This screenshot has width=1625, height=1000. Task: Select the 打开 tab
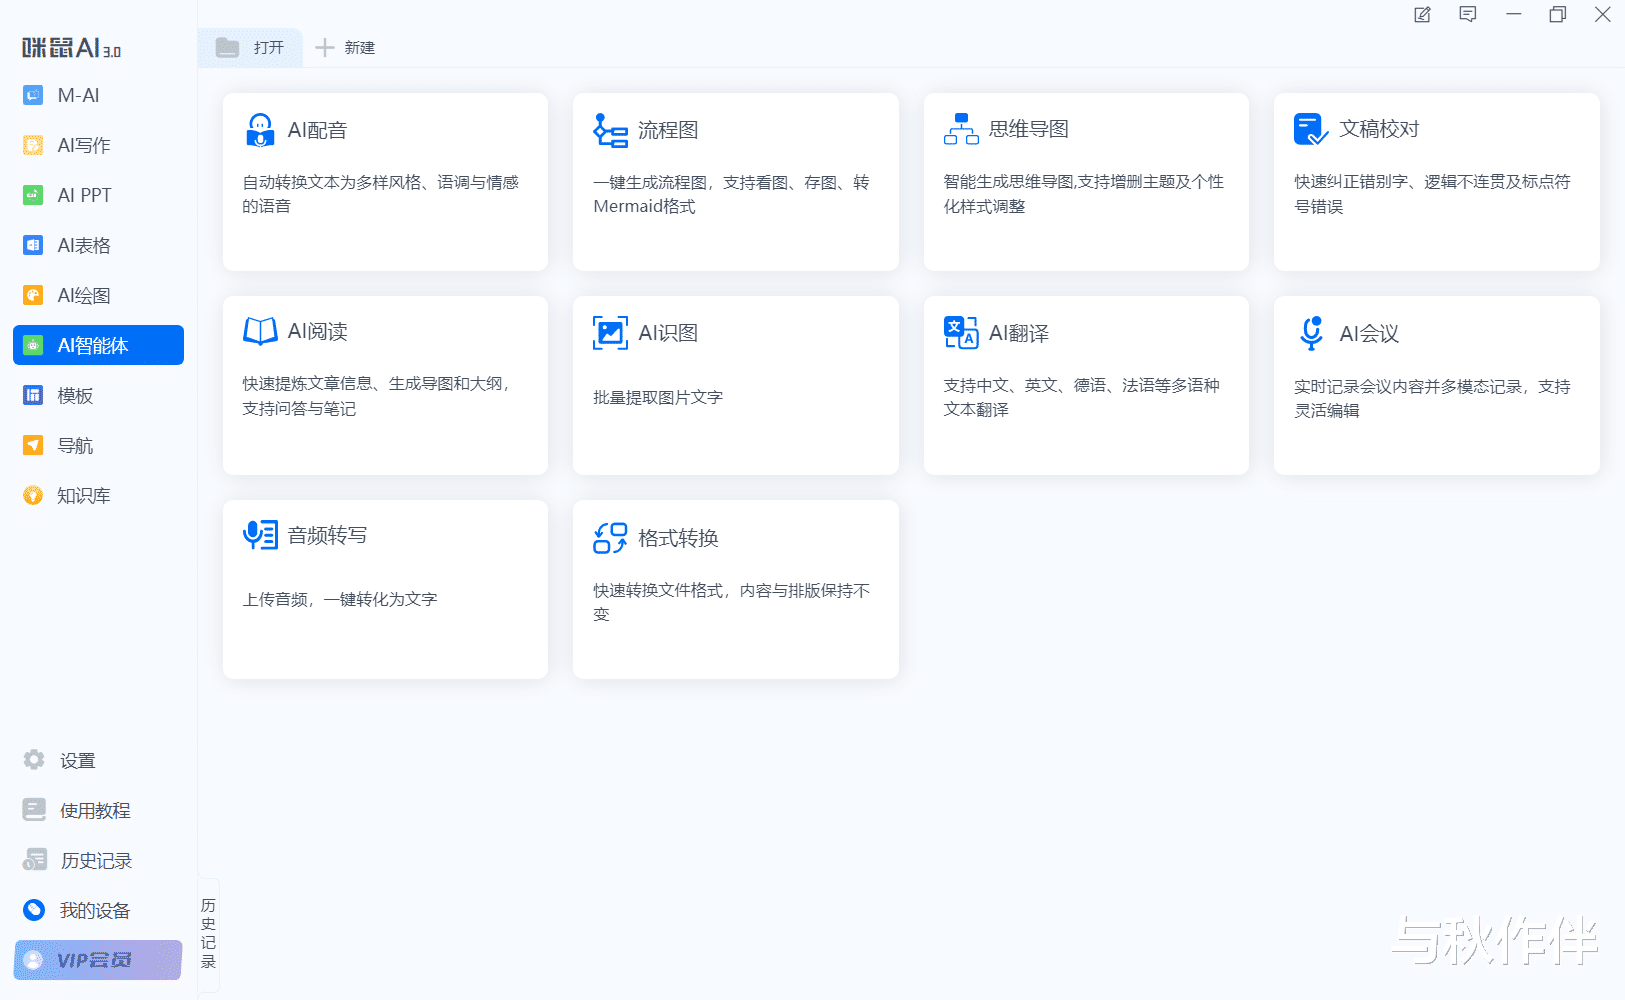(250, 47)
